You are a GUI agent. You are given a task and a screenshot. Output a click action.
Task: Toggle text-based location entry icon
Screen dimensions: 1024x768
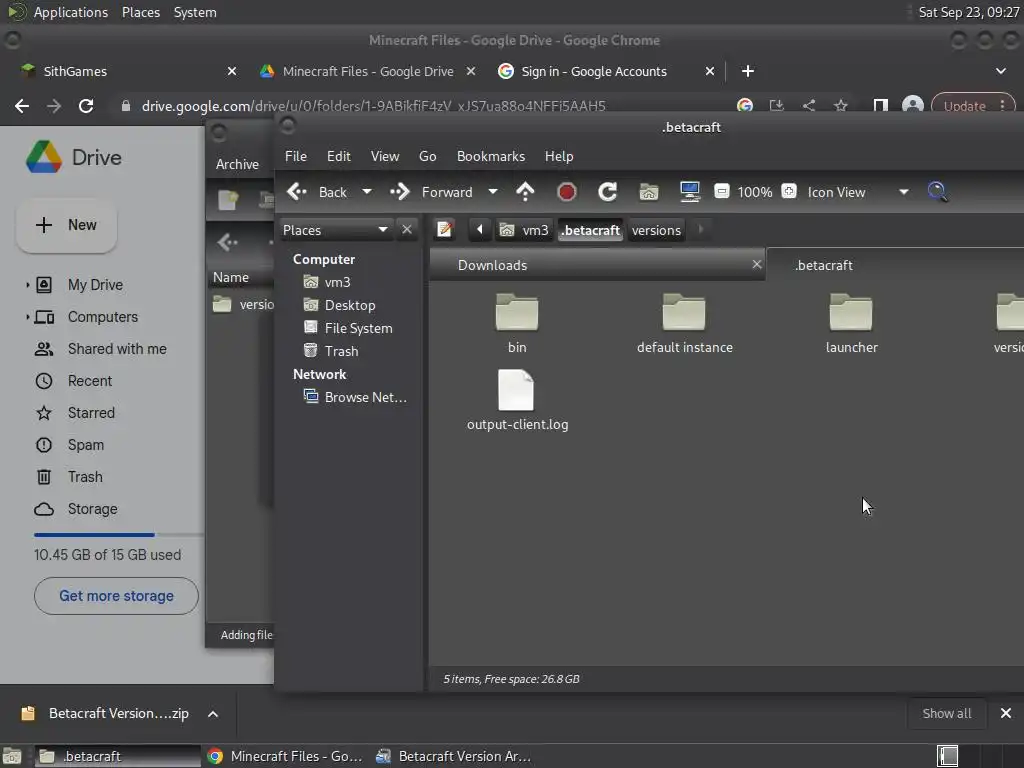[445, 229]
